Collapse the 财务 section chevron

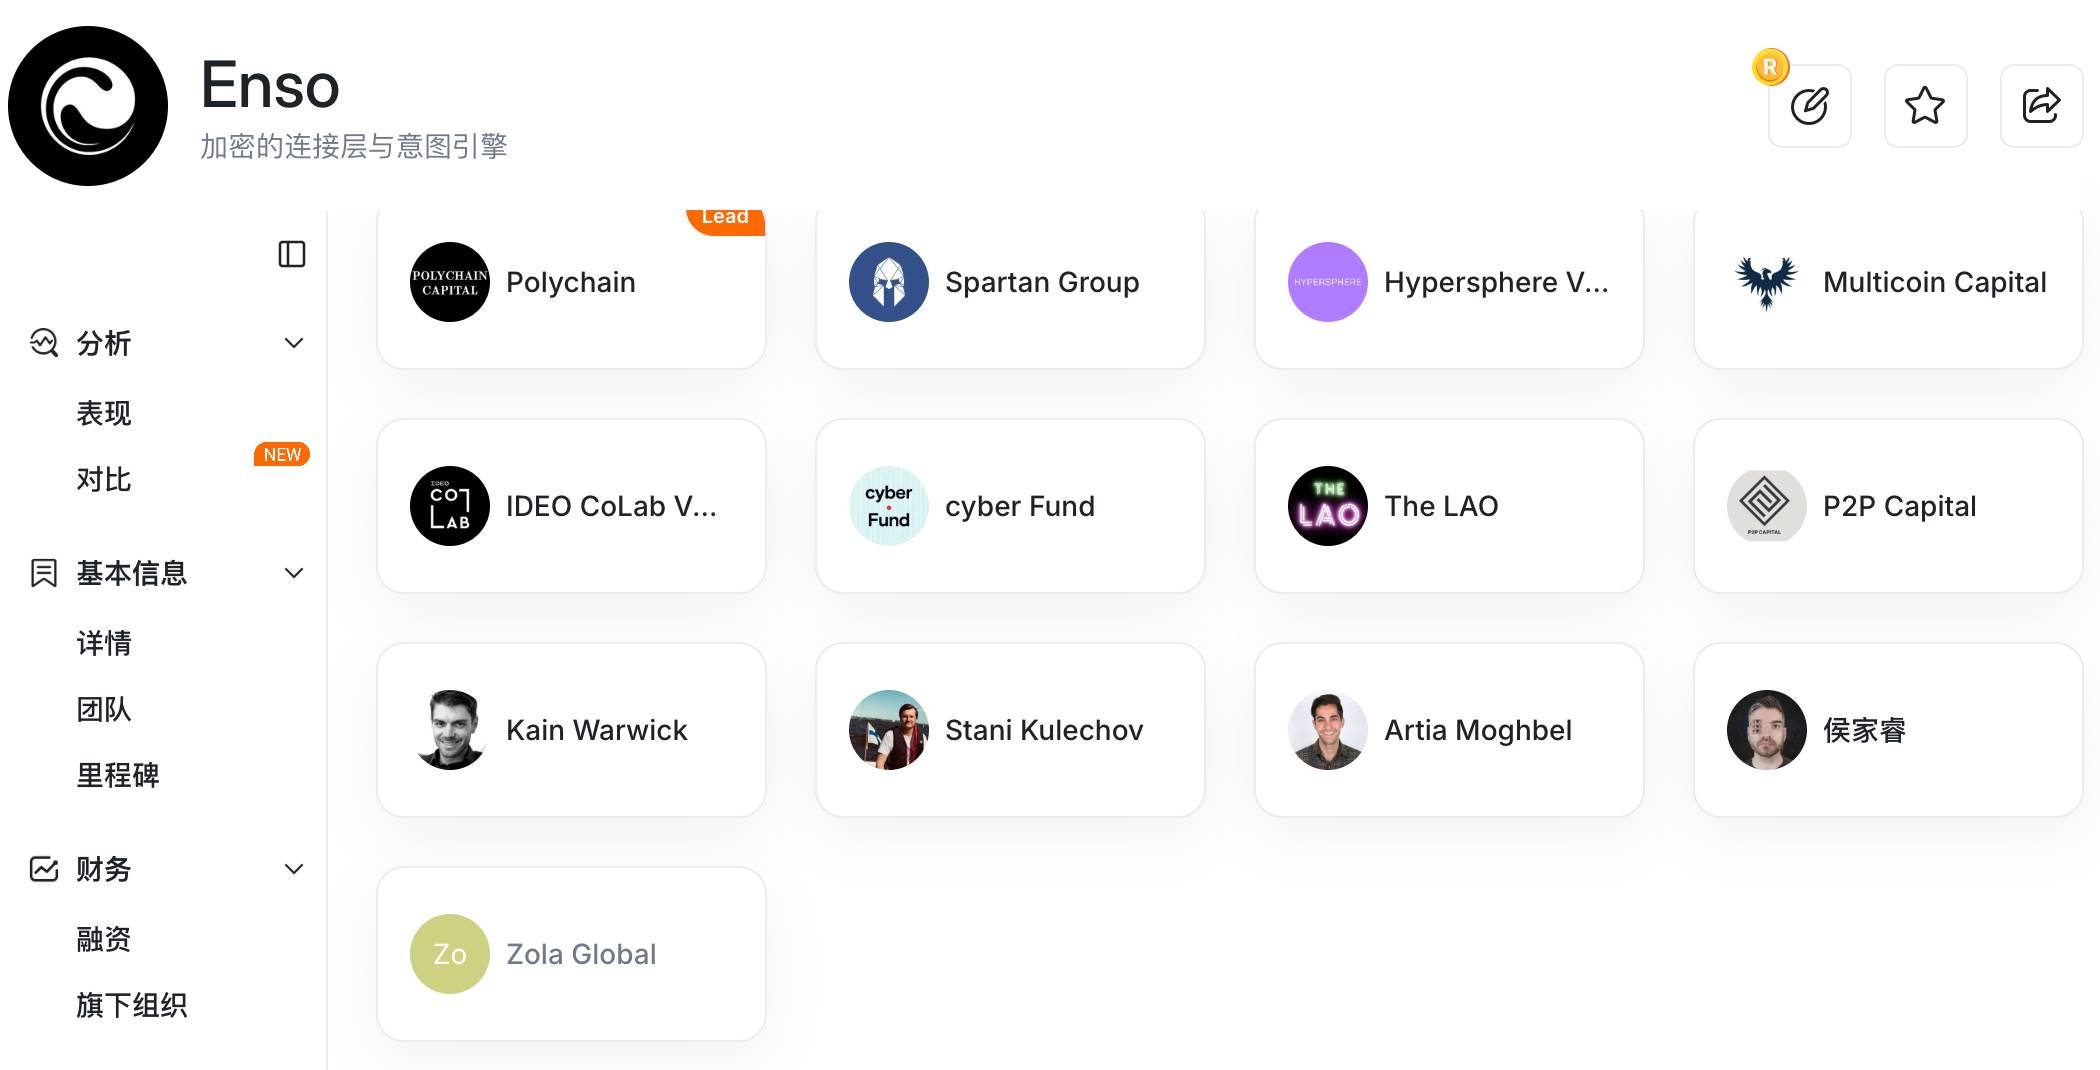[x=294, y=869]
